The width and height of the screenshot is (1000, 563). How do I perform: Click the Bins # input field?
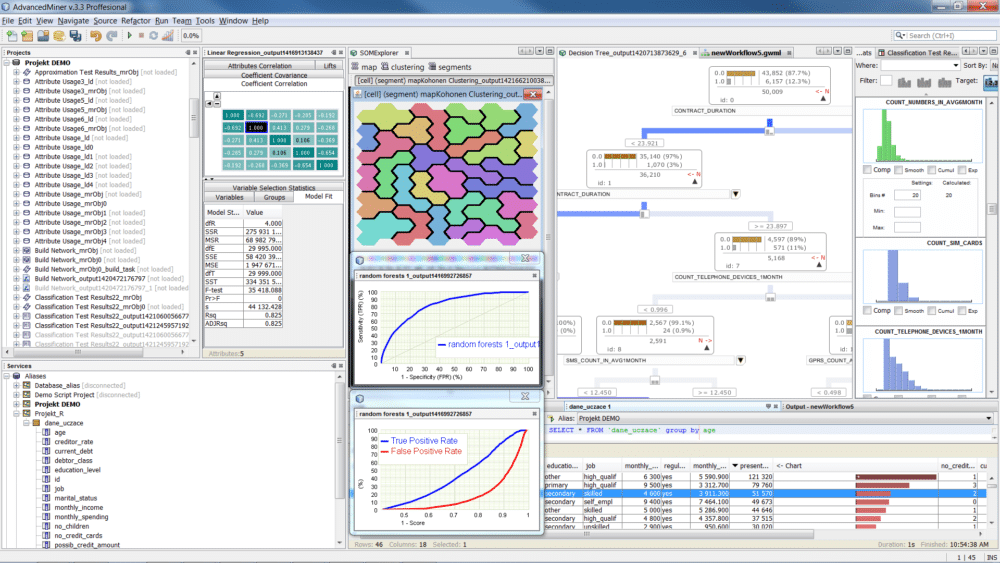[906, 196]
